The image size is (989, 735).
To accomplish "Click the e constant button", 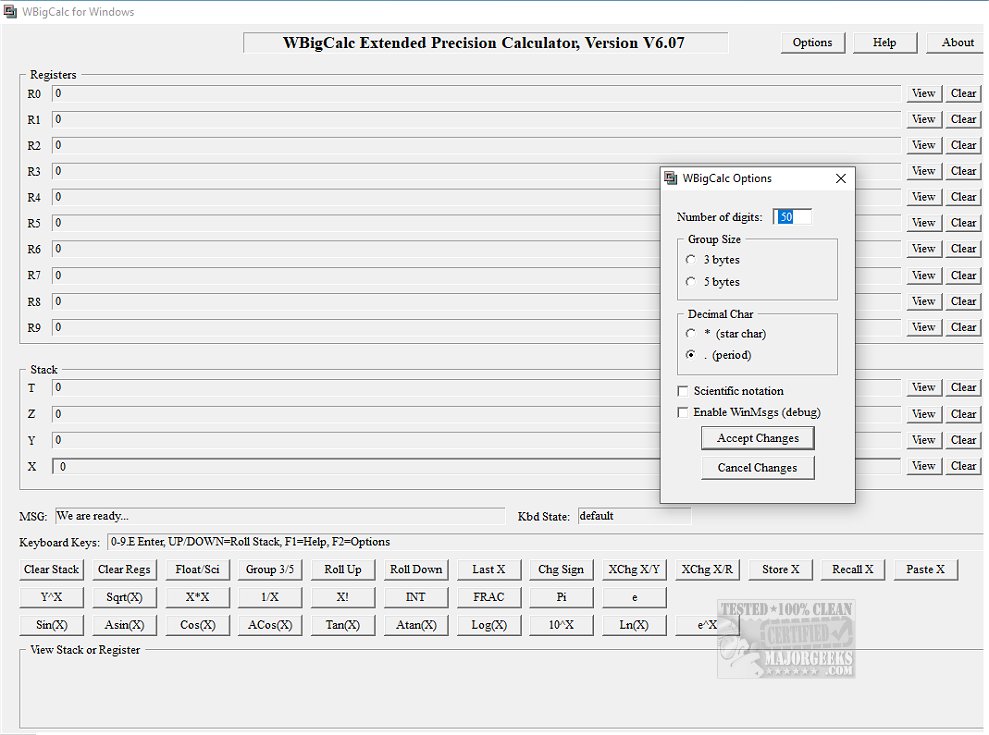I will tap(634, 597).
